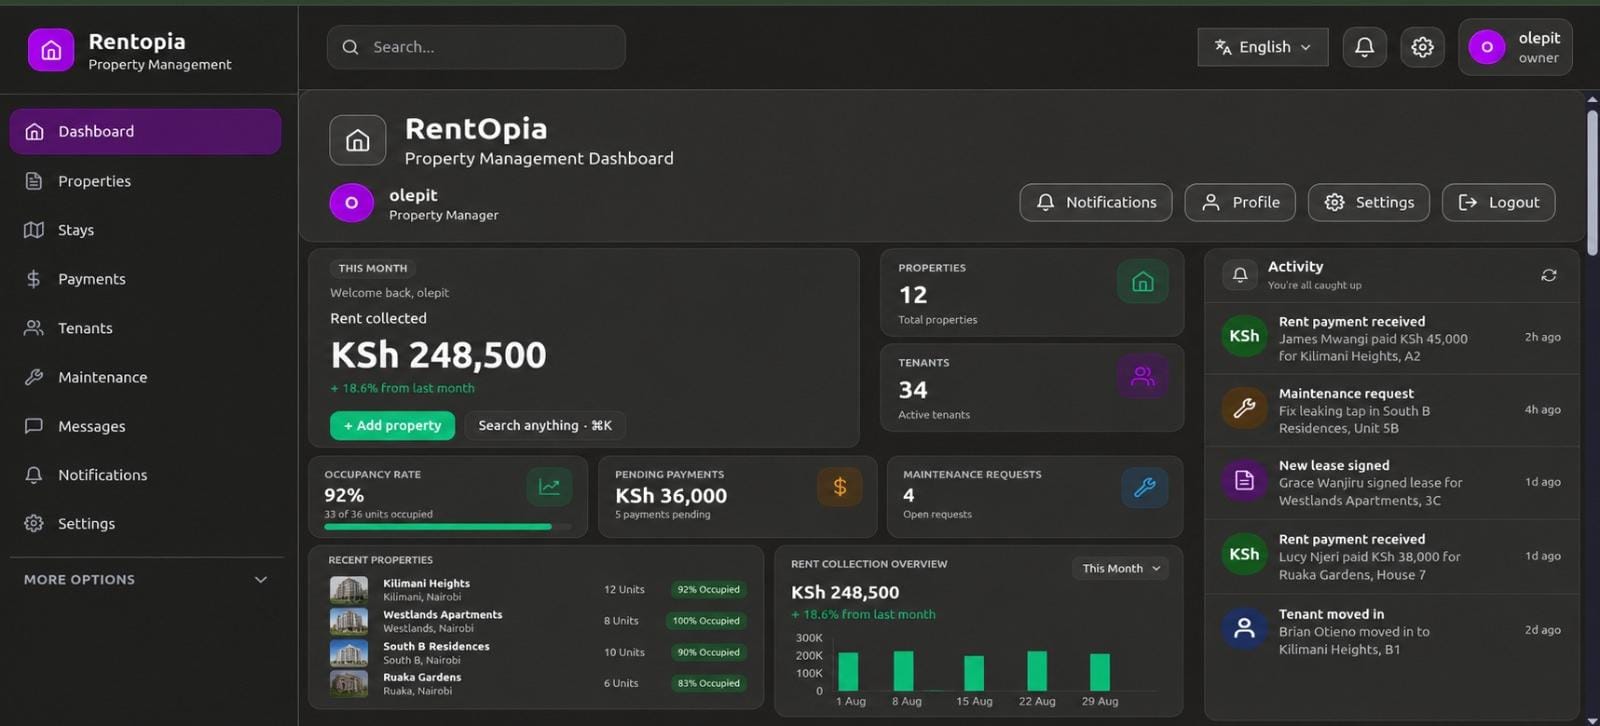This screenshot has width=1600, height=726.
Task: Click the occupancy rate progress bar
Action: tap(448, 527)
